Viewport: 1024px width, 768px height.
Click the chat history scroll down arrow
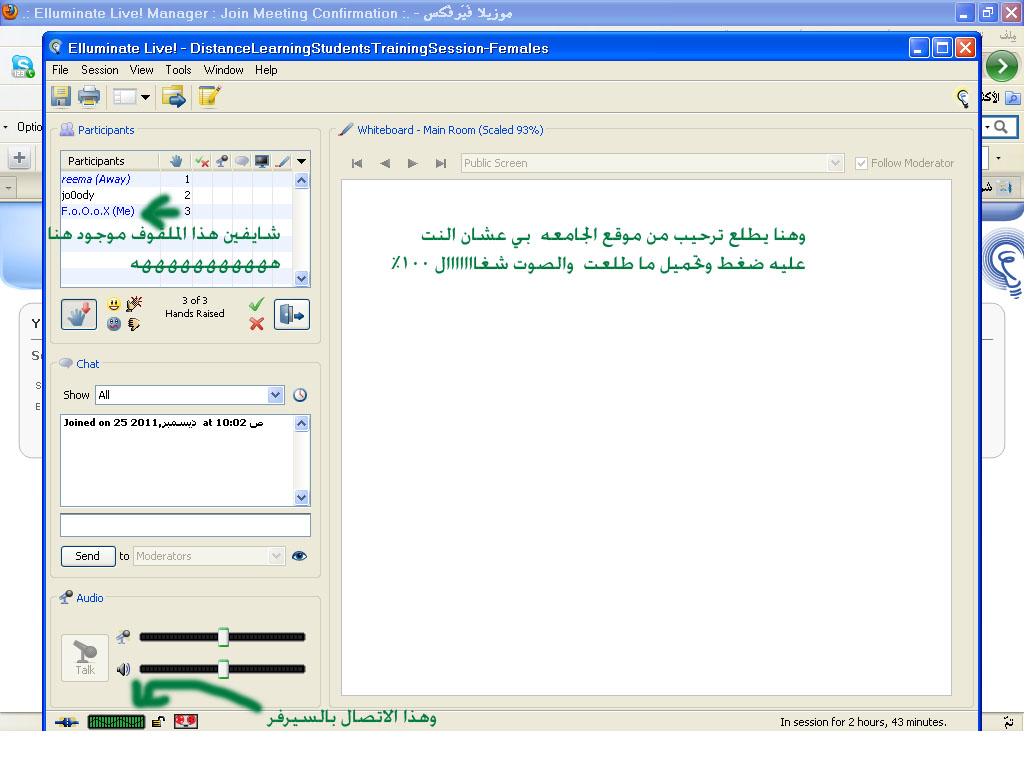point(301,498)
